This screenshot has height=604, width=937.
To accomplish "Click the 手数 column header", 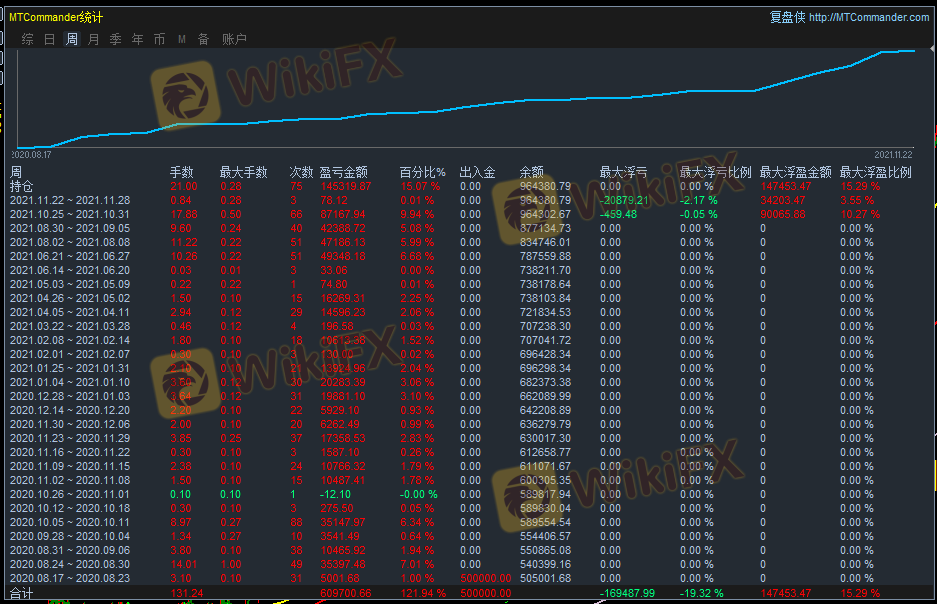I will 182,172.
